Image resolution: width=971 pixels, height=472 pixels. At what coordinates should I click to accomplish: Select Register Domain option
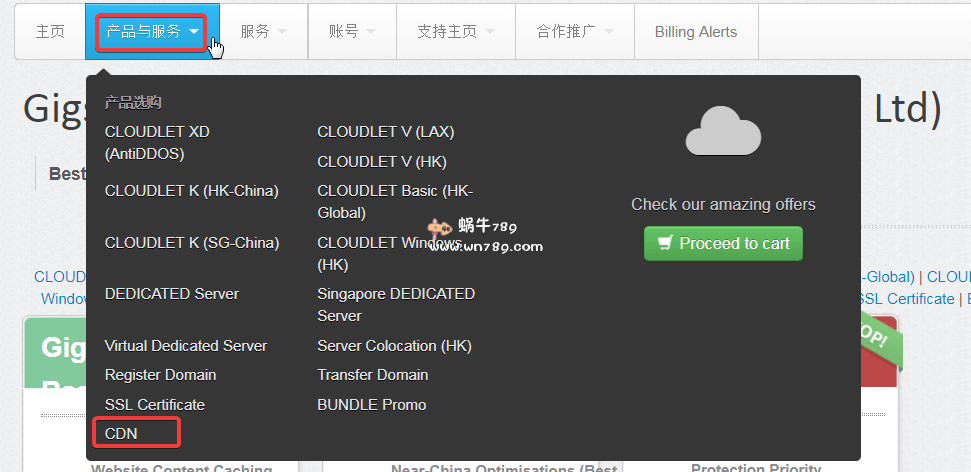tap(160, 375)
